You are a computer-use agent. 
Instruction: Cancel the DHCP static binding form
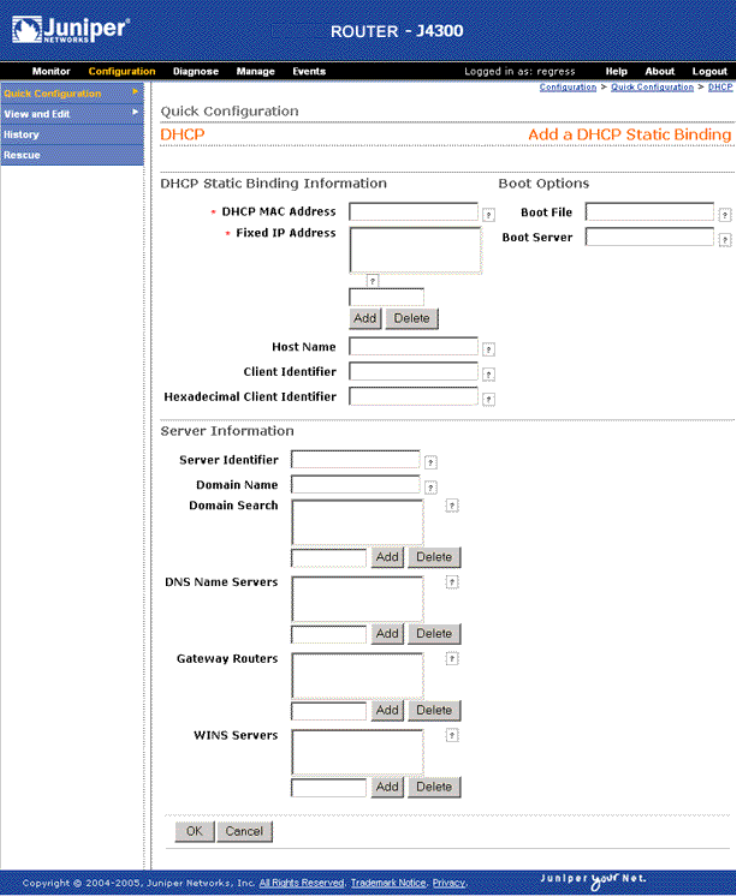click(245, 831)
